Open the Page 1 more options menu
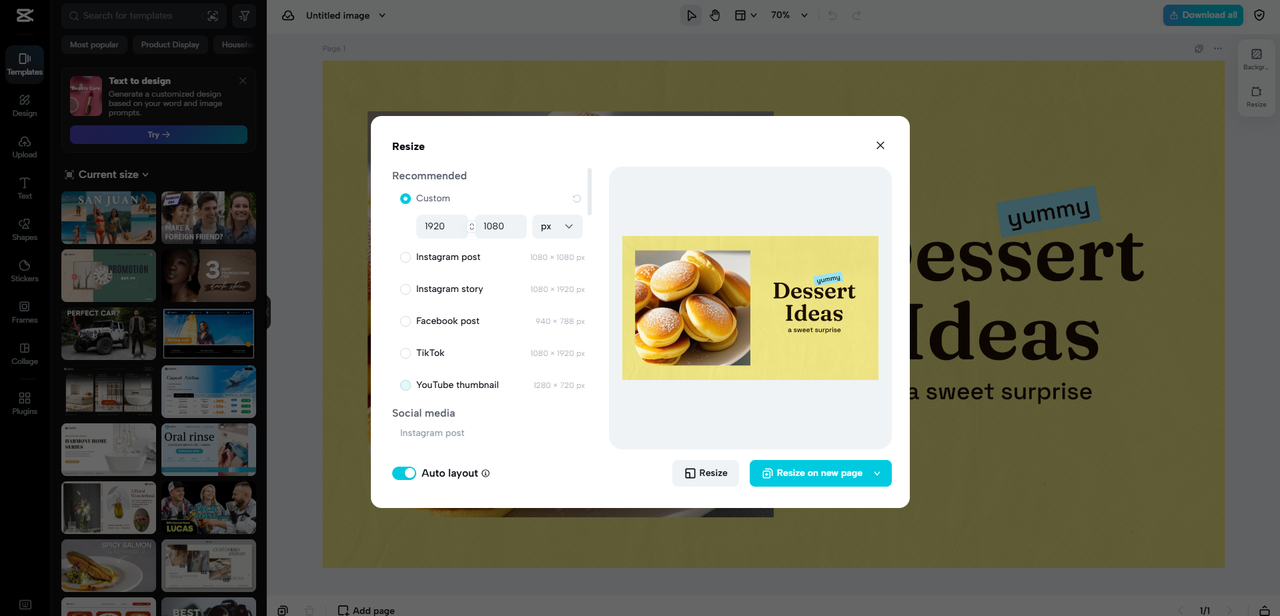1280x616 pixels. (x=1218, y=48)
